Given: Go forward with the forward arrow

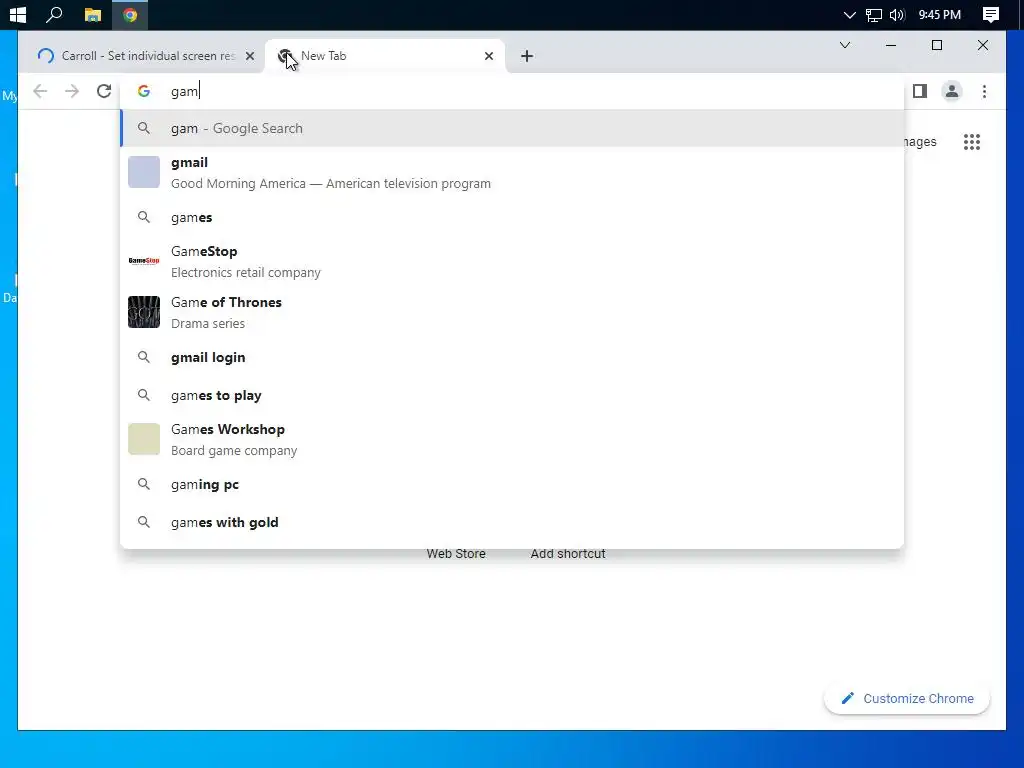Looking at the screenshot, I should 72,91.
